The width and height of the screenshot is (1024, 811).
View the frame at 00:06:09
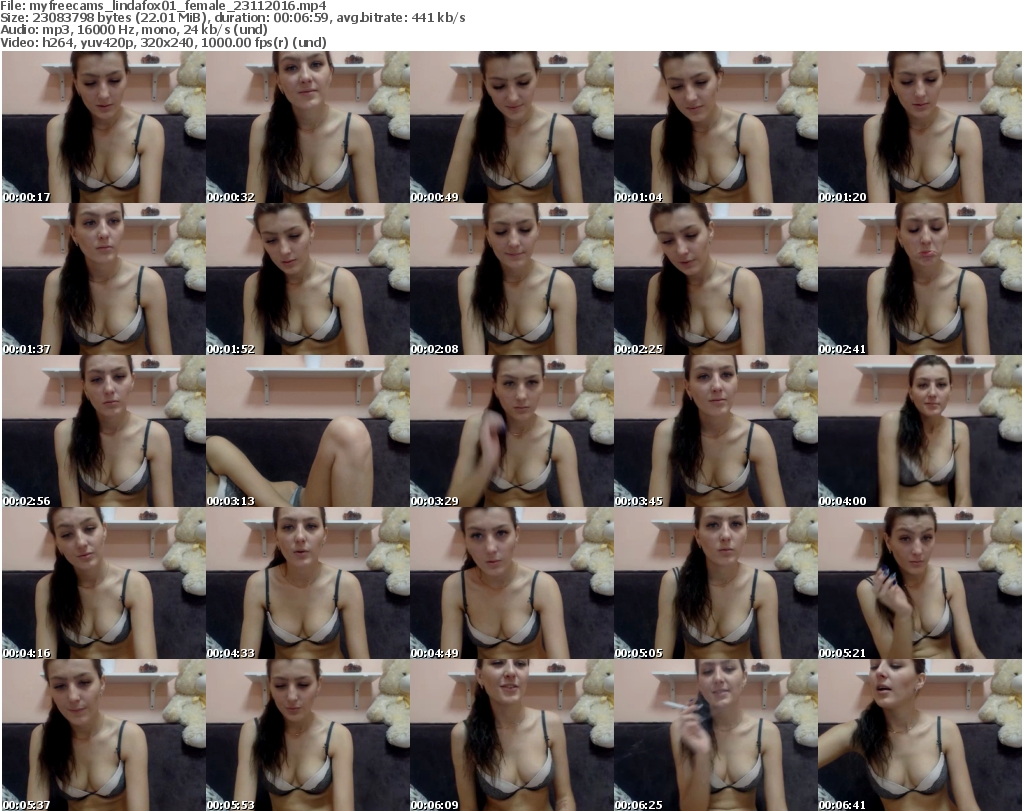pos(512,735)
